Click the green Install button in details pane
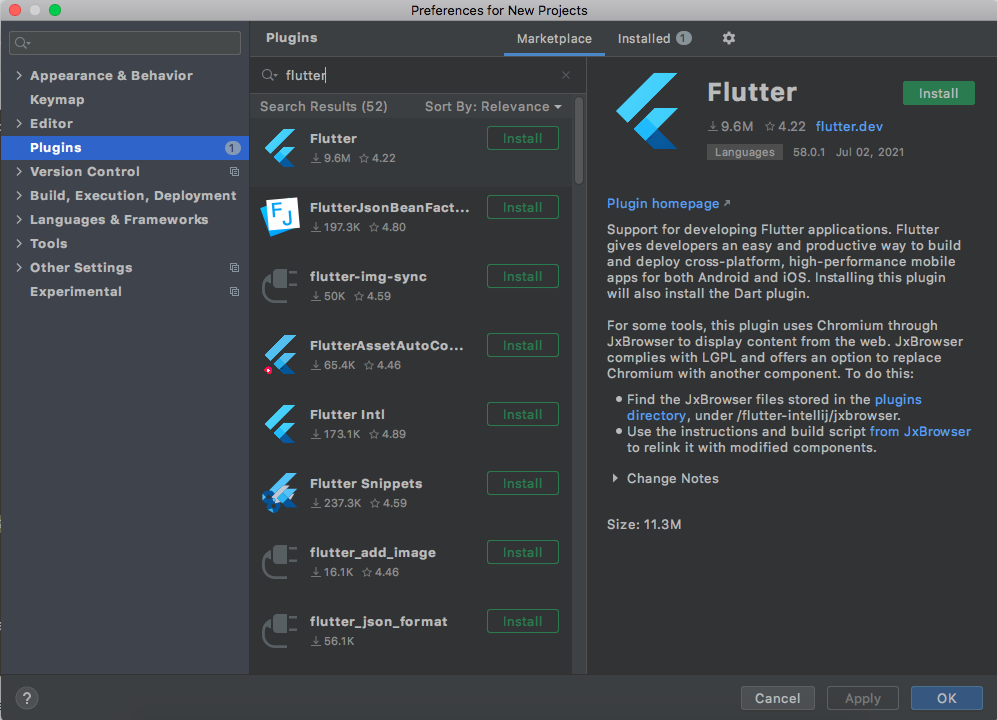 [939, 93]
